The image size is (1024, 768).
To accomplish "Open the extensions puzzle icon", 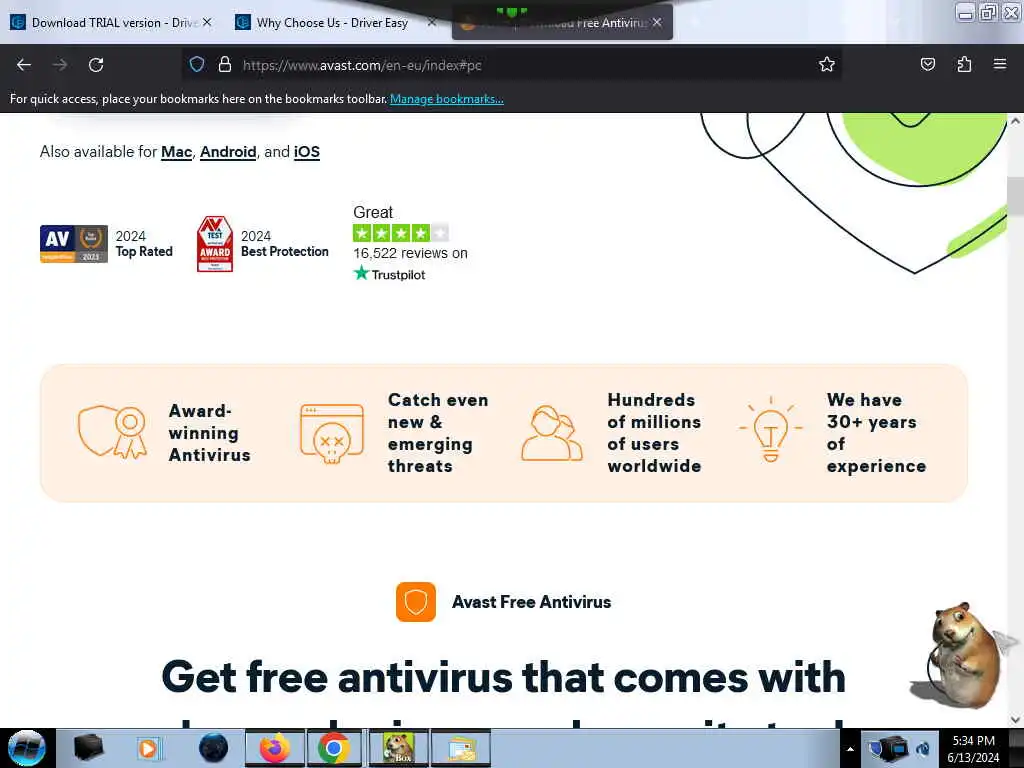I will pos(964,64).
